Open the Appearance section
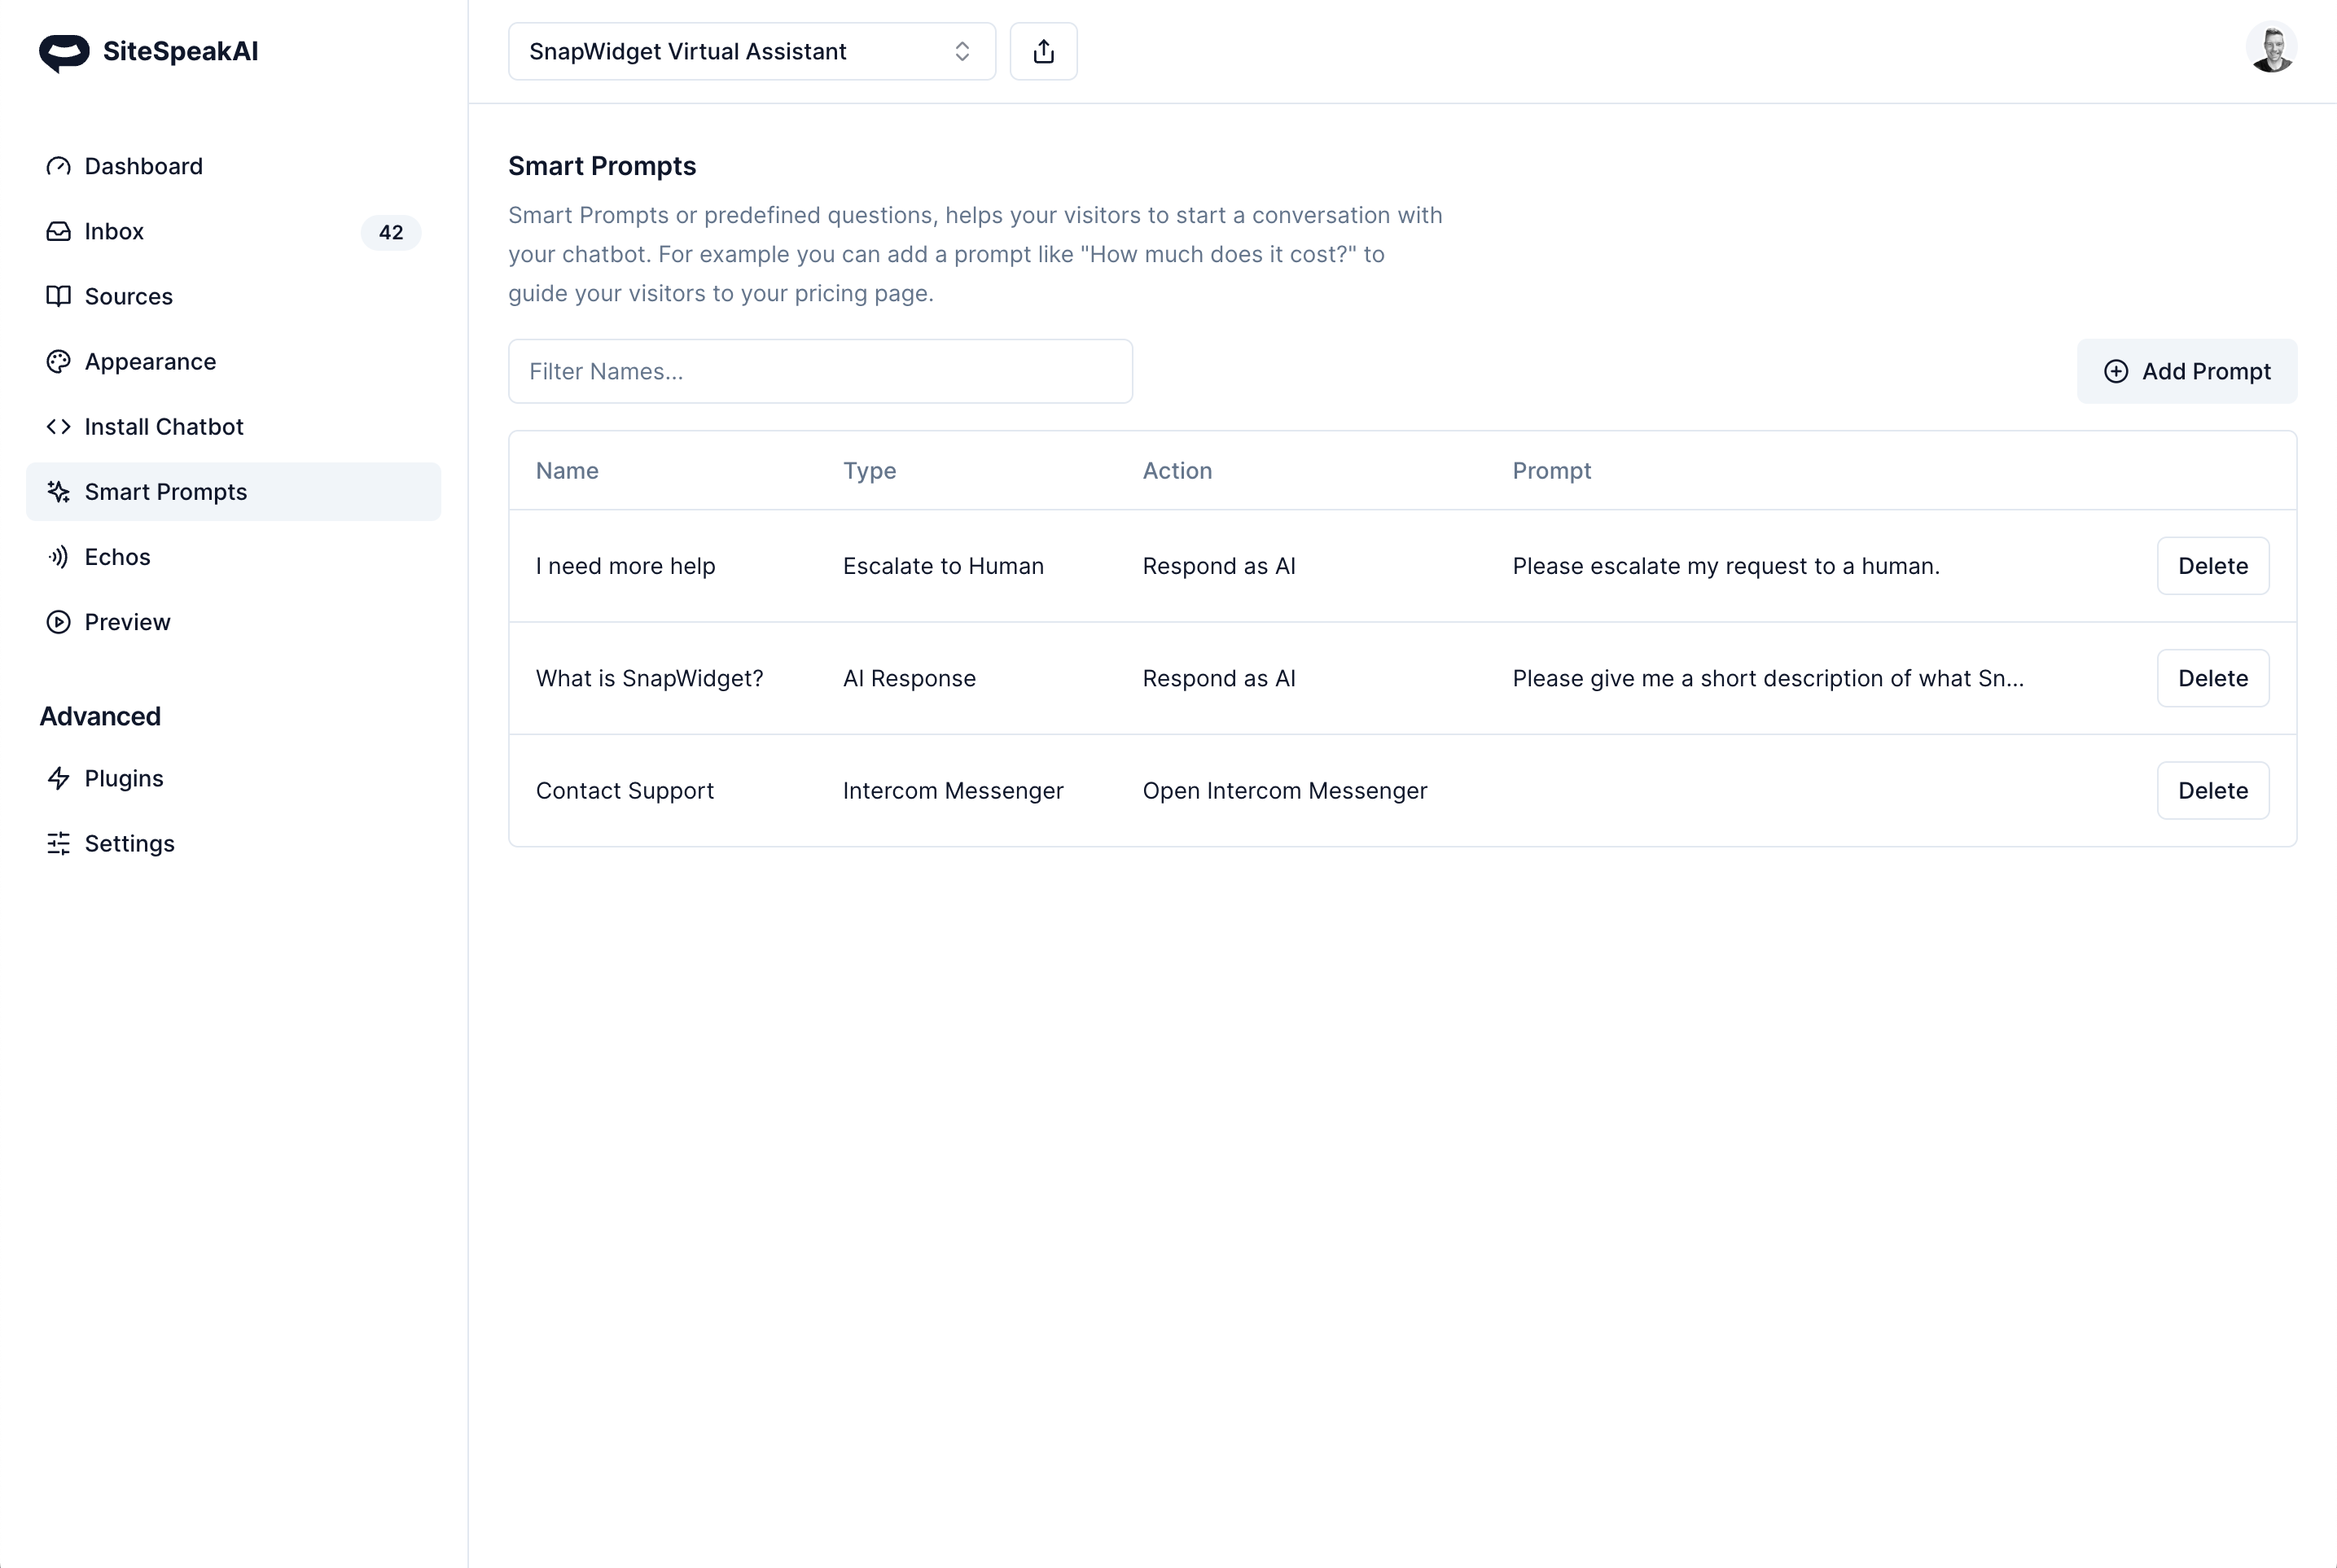Screen dimensions: 2337x1568 pyautogui.click(x=233, y=361)
